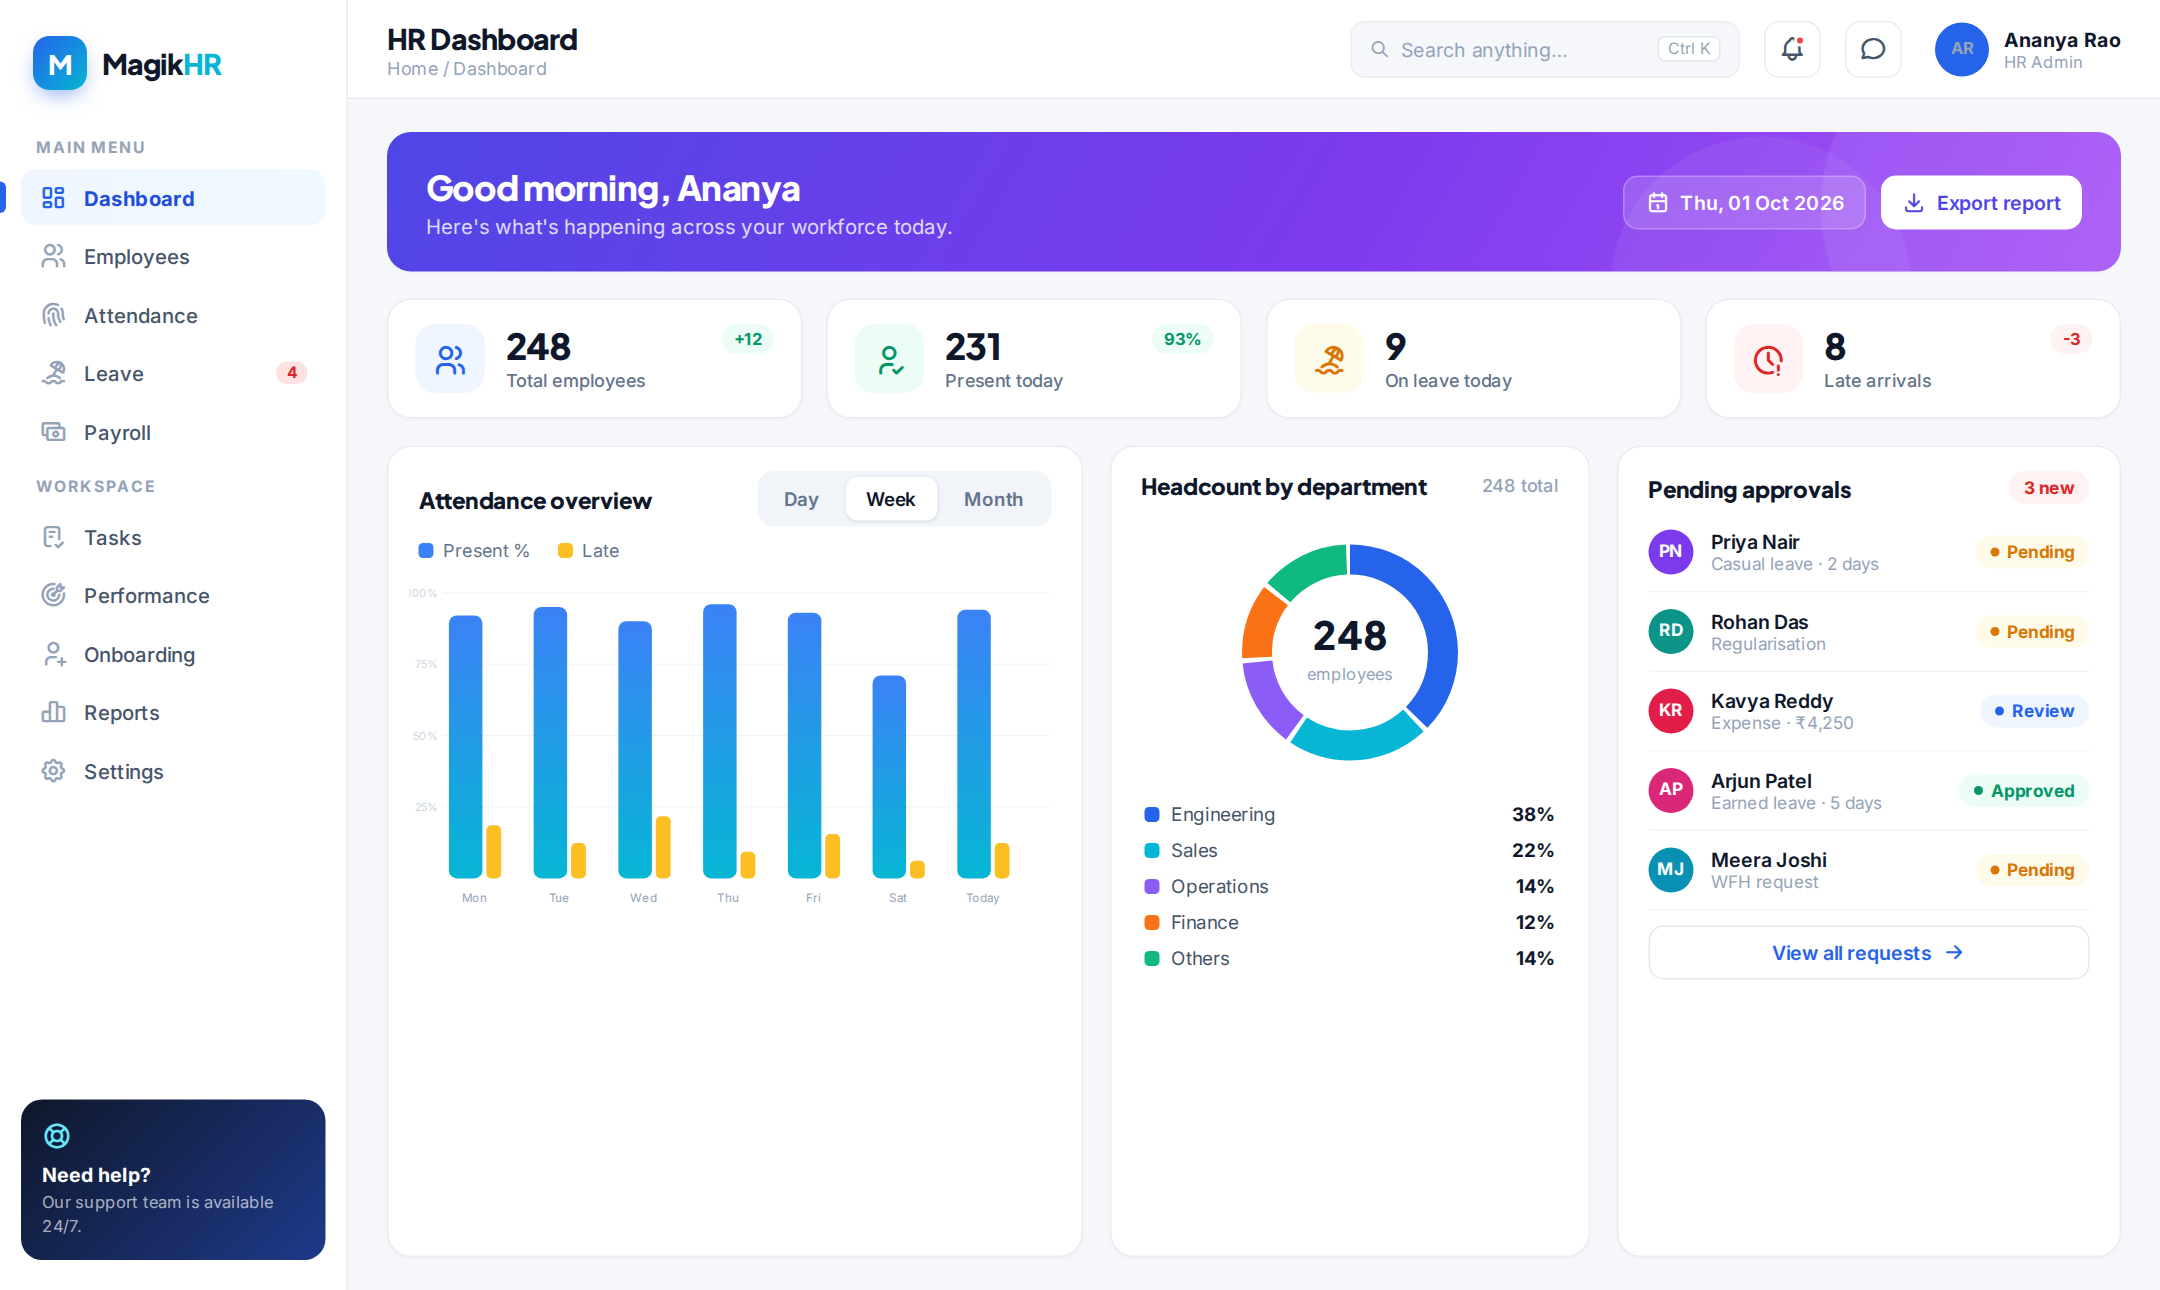The width and height of the screenshot is (2160, 1290).
Task: Click the Total employees people icon
Action: pos(450,359)
